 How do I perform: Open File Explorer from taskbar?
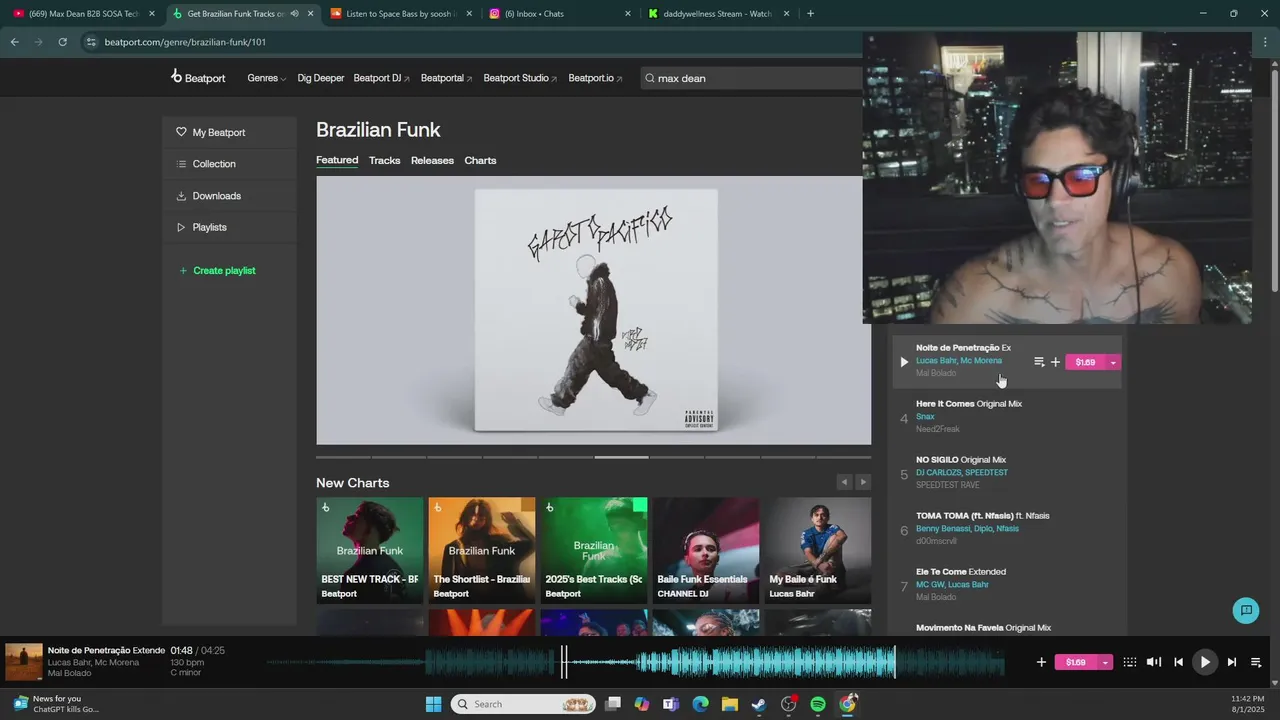[730, 704]
